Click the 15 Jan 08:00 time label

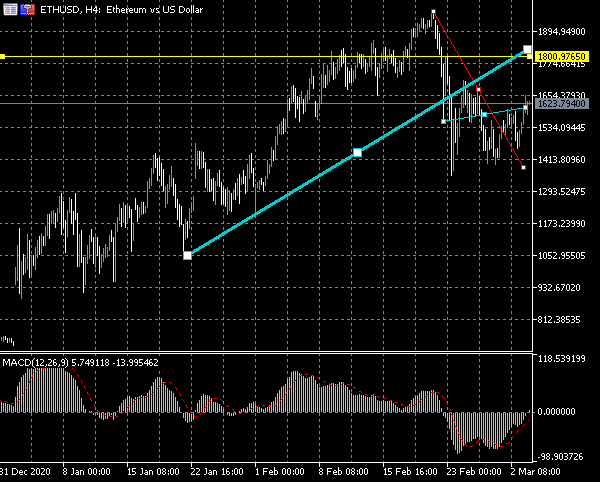153,472
